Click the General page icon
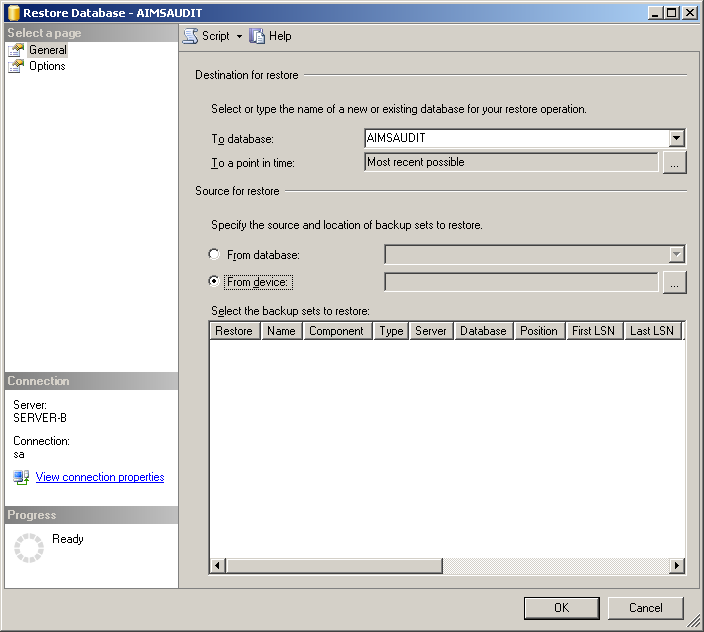 point(16,50)
